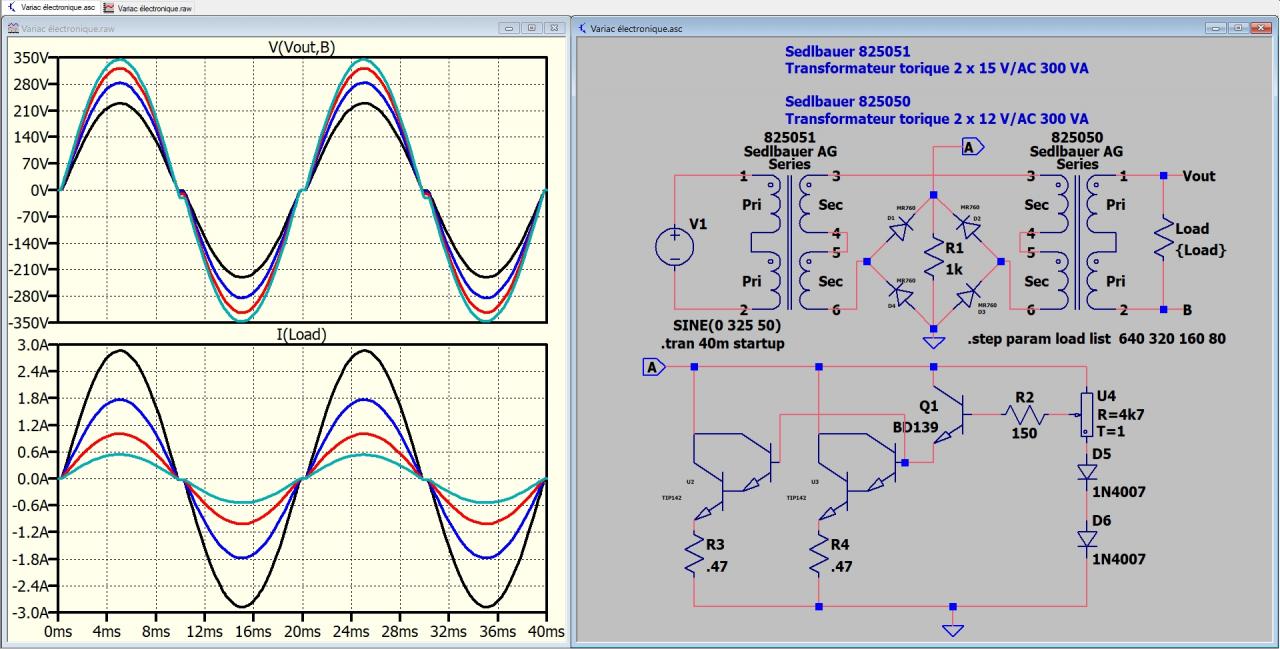Select diode D5 symbol

coord(1087,472)
